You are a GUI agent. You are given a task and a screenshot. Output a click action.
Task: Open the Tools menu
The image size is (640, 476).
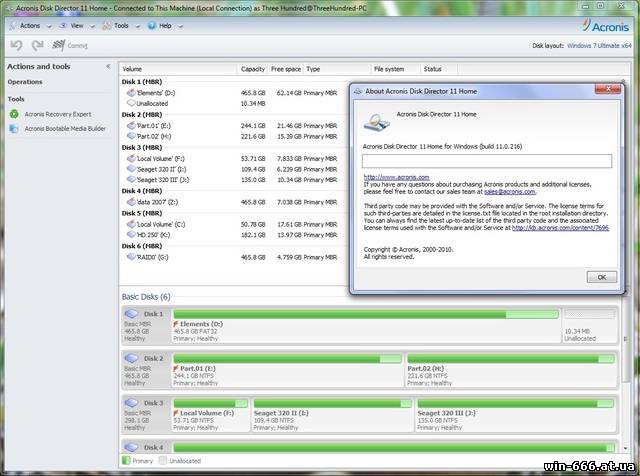pos(121,26)
